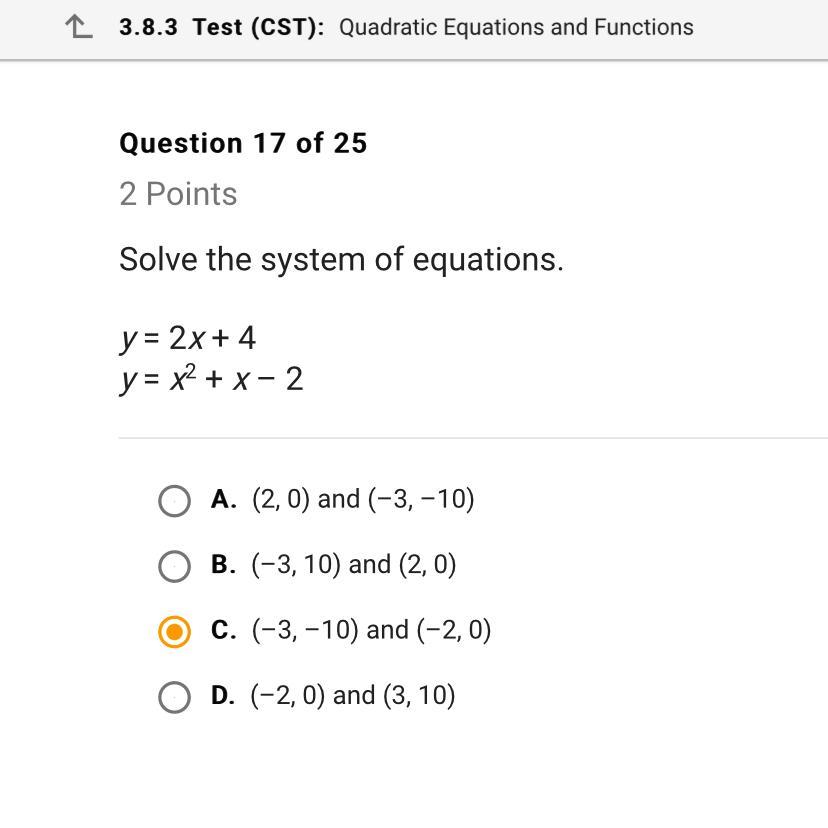
Task: Click the Solve the system of equations prompt
Action: pyautogui.click(x=341, y=260)
